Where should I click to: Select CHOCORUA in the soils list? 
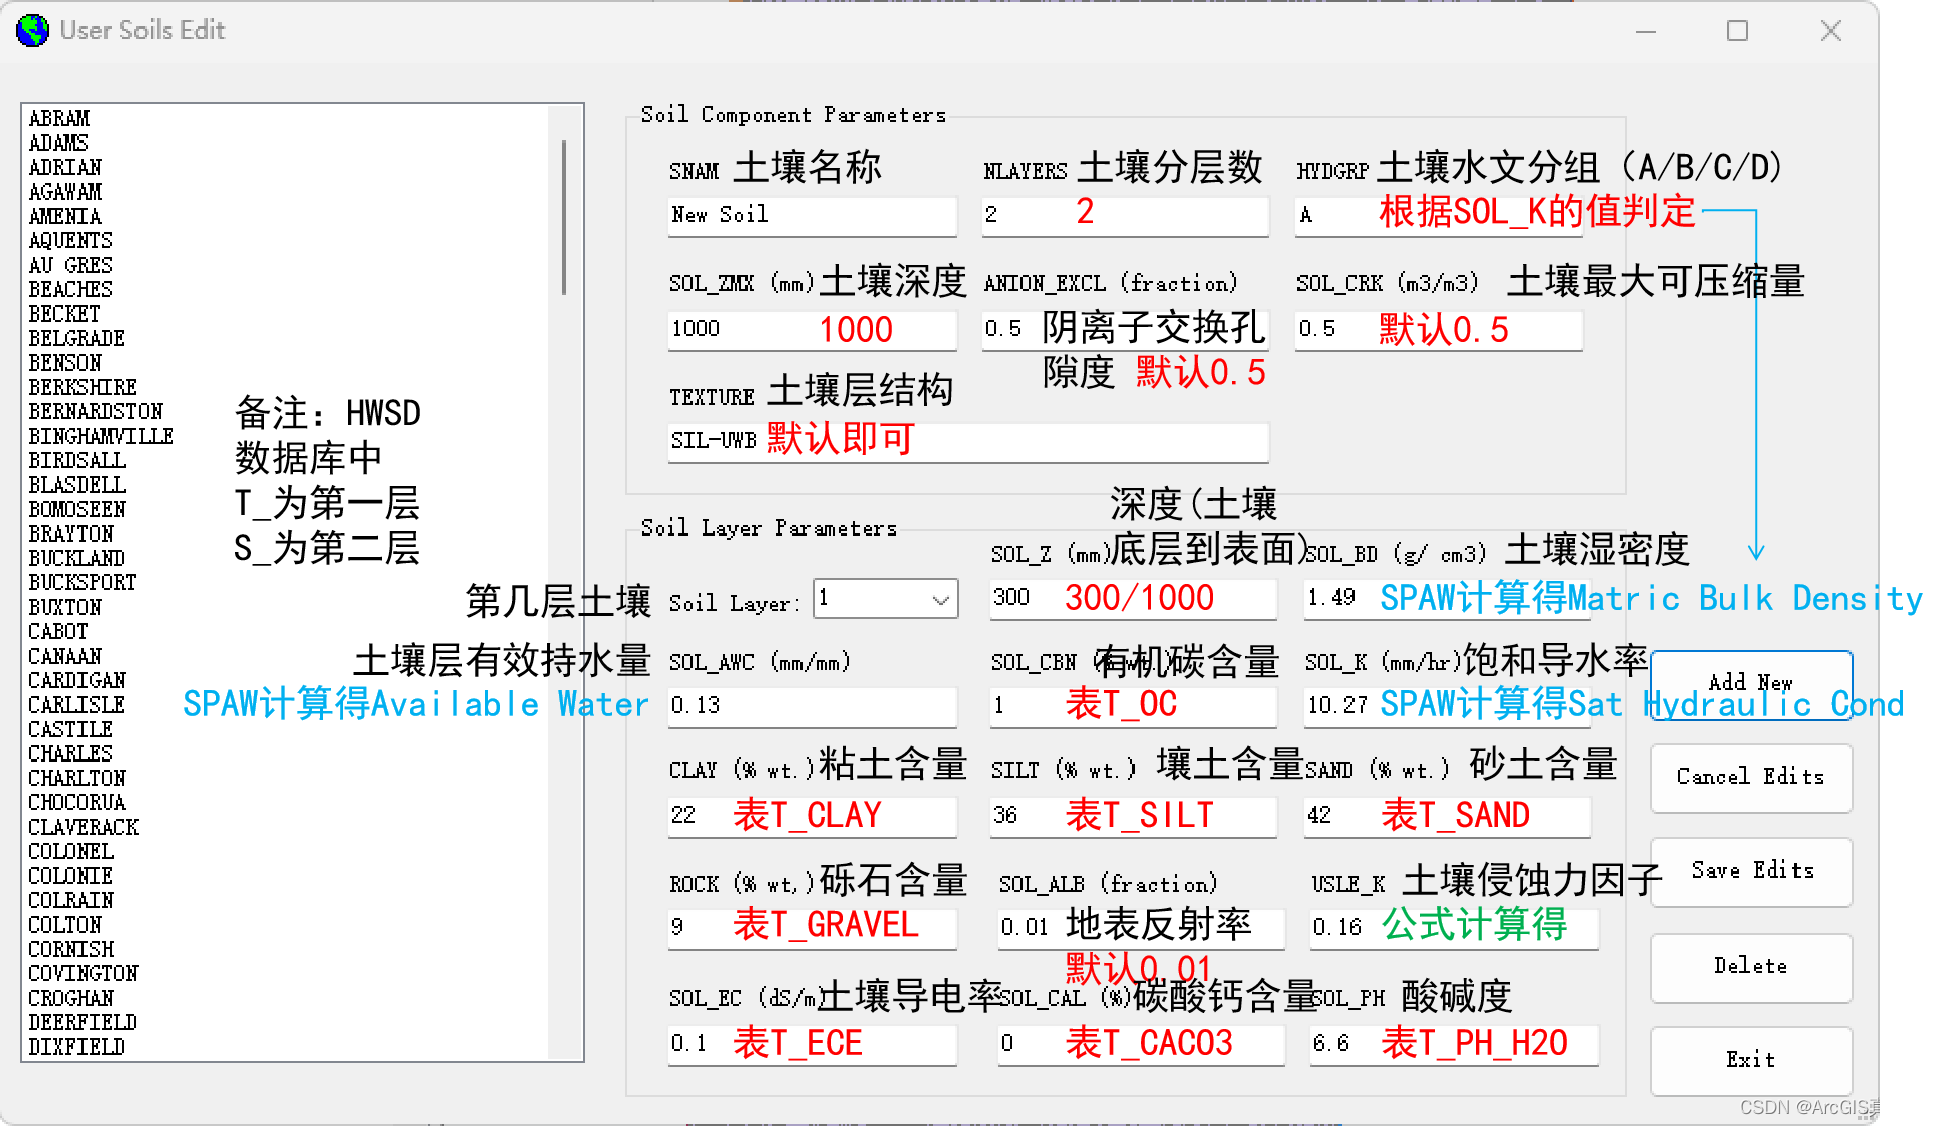coord(77,803)
